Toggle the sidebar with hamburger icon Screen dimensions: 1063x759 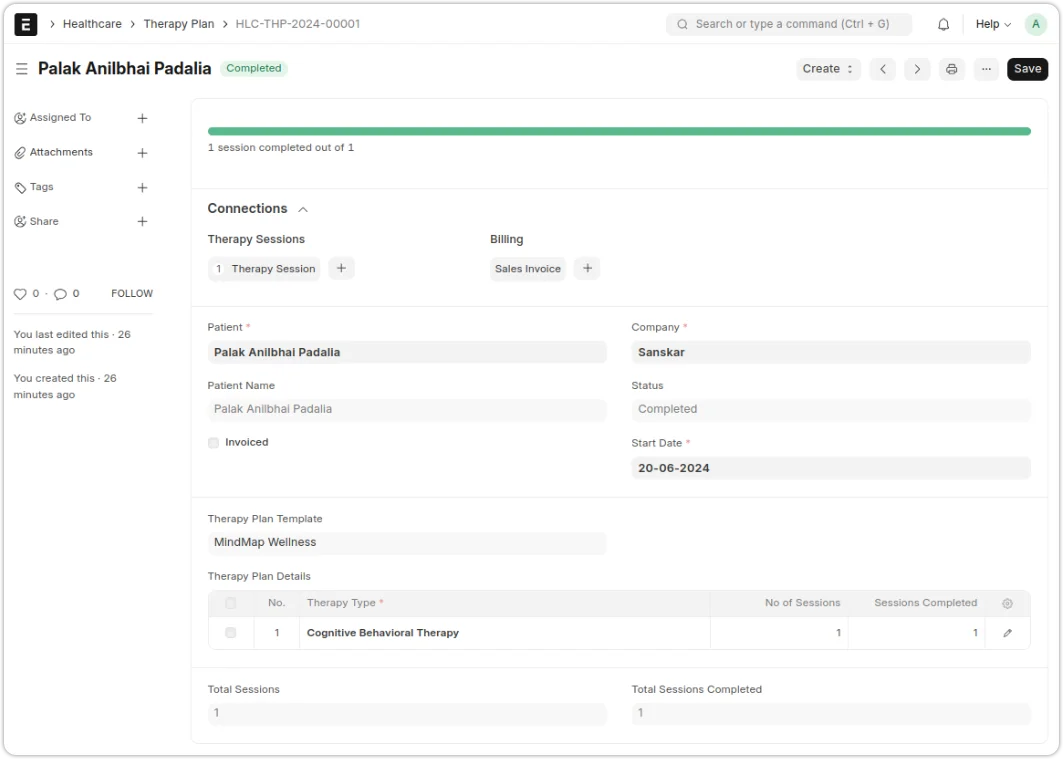click(21, 69)
